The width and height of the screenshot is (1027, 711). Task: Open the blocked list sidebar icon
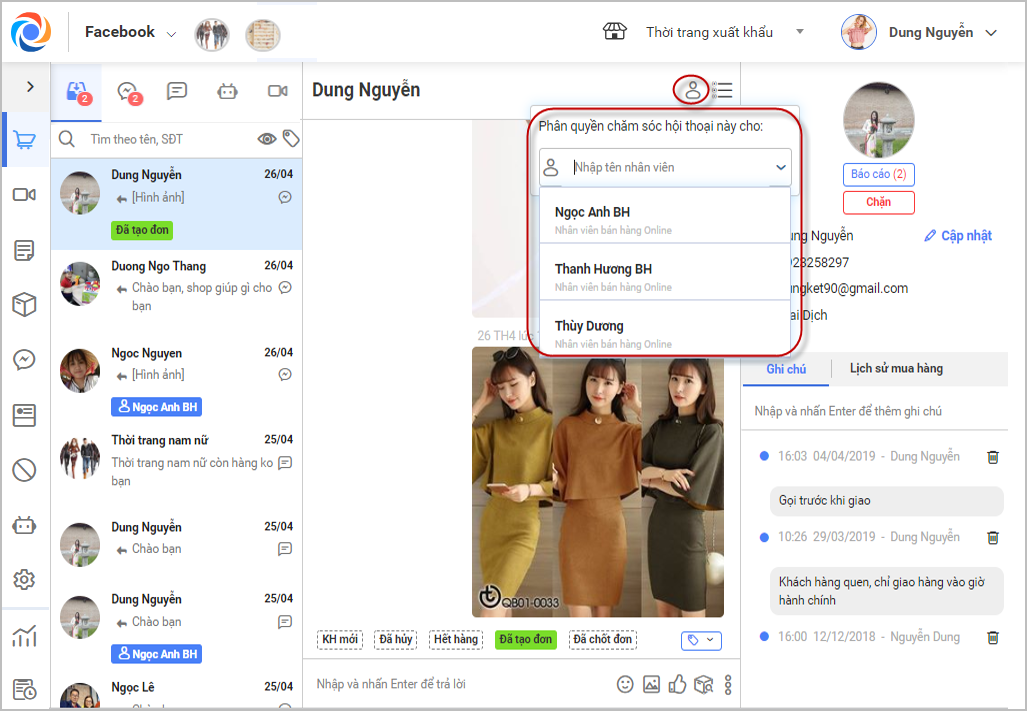point(24,470)
